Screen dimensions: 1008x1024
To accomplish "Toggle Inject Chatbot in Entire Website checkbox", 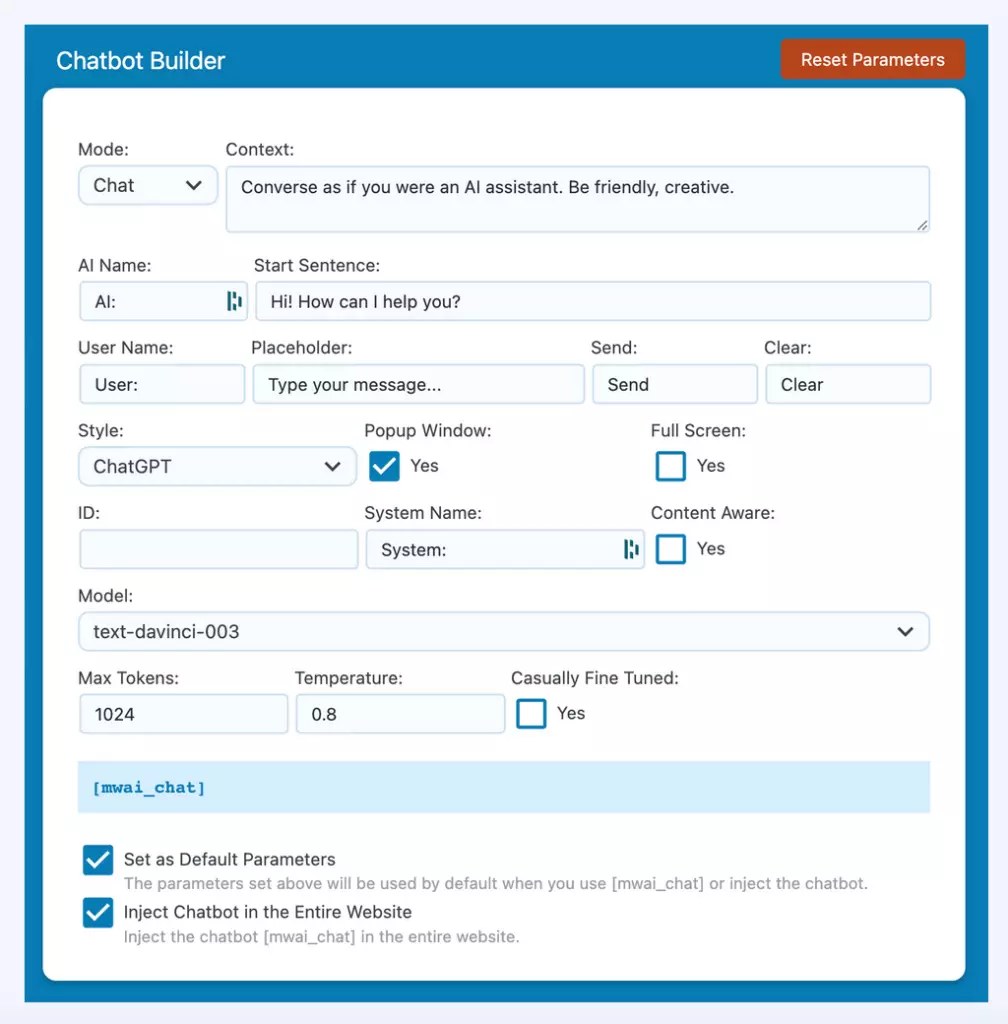I will (x=98, y=913).
